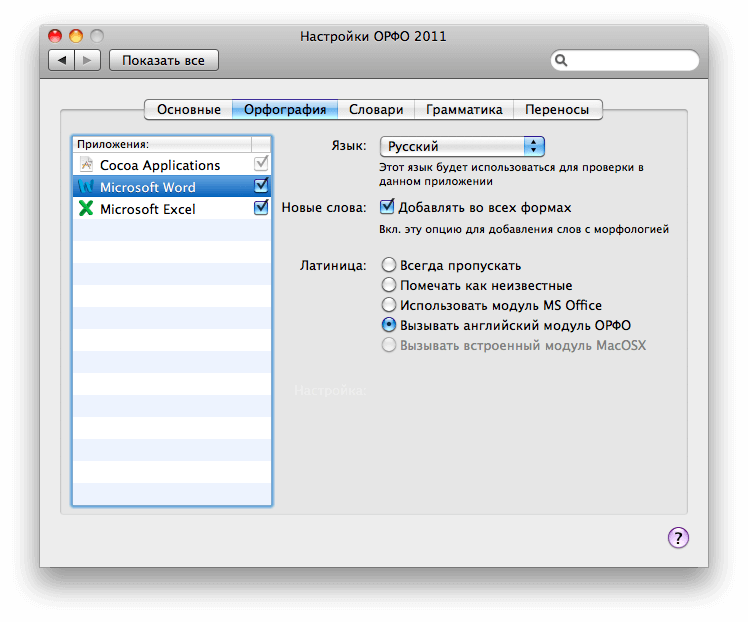Screen dimensions: 748x622
Task: Select the 'Microsoft Excel' list row
Action: click(x=172, y=208)
